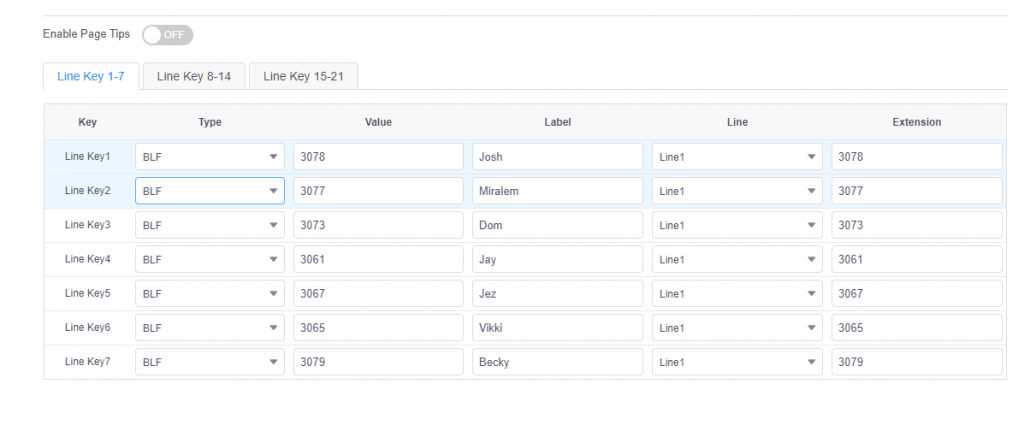Select the Label field with Dom
The height and width of the screenshot is (431, 1024).
point(558,225)
